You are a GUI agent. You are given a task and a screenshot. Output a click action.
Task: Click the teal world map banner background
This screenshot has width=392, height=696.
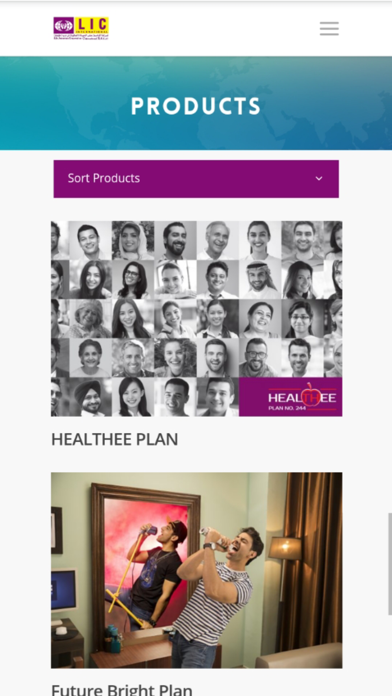click(196, 103)
